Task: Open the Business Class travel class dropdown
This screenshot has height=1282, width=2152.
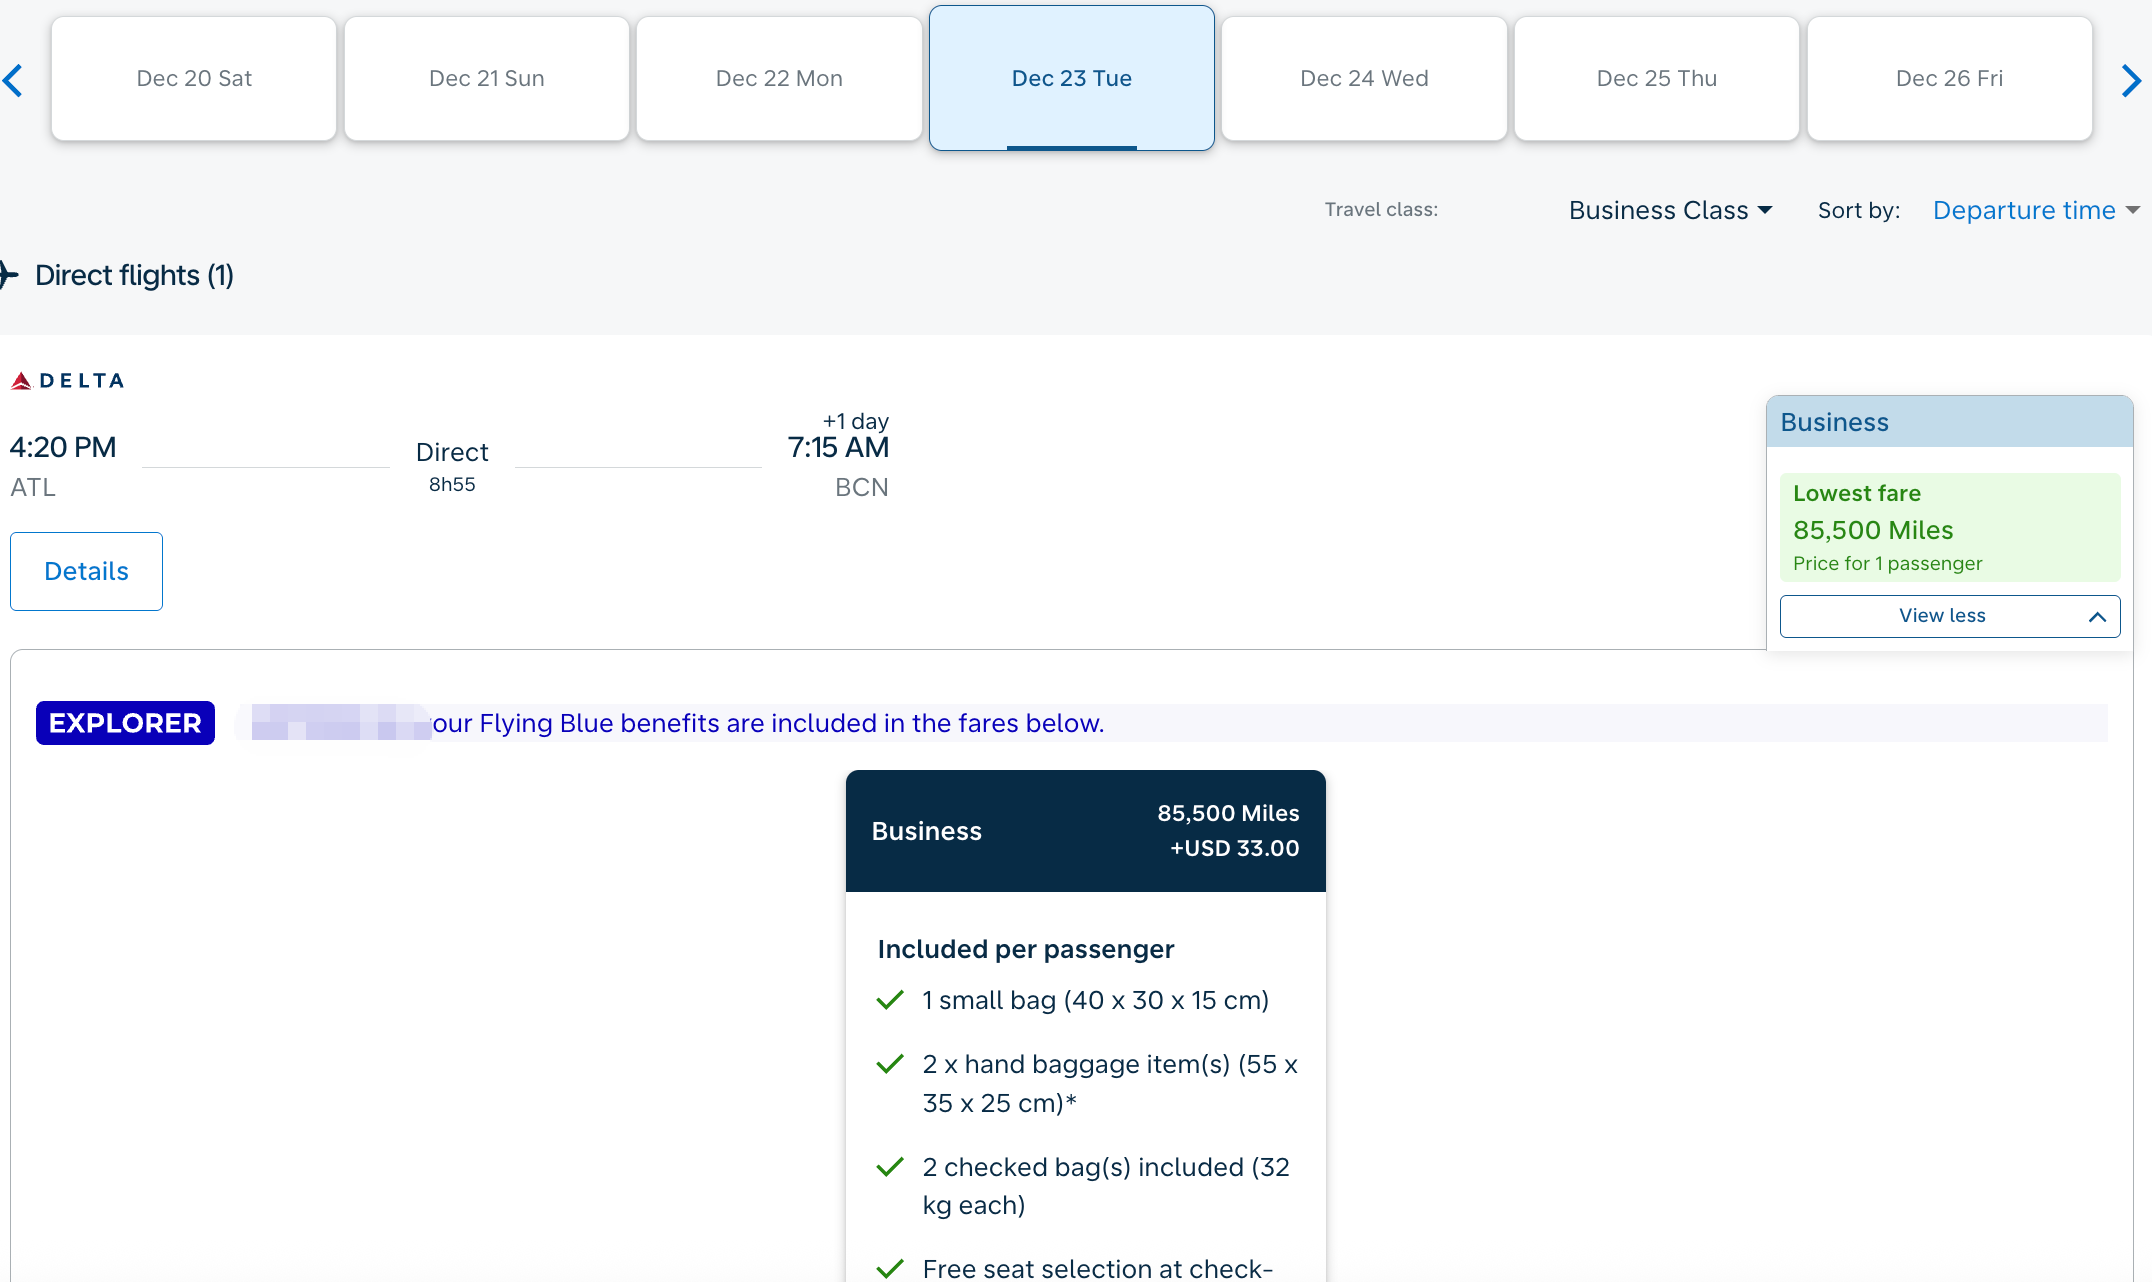Action: click(1670, 210)
